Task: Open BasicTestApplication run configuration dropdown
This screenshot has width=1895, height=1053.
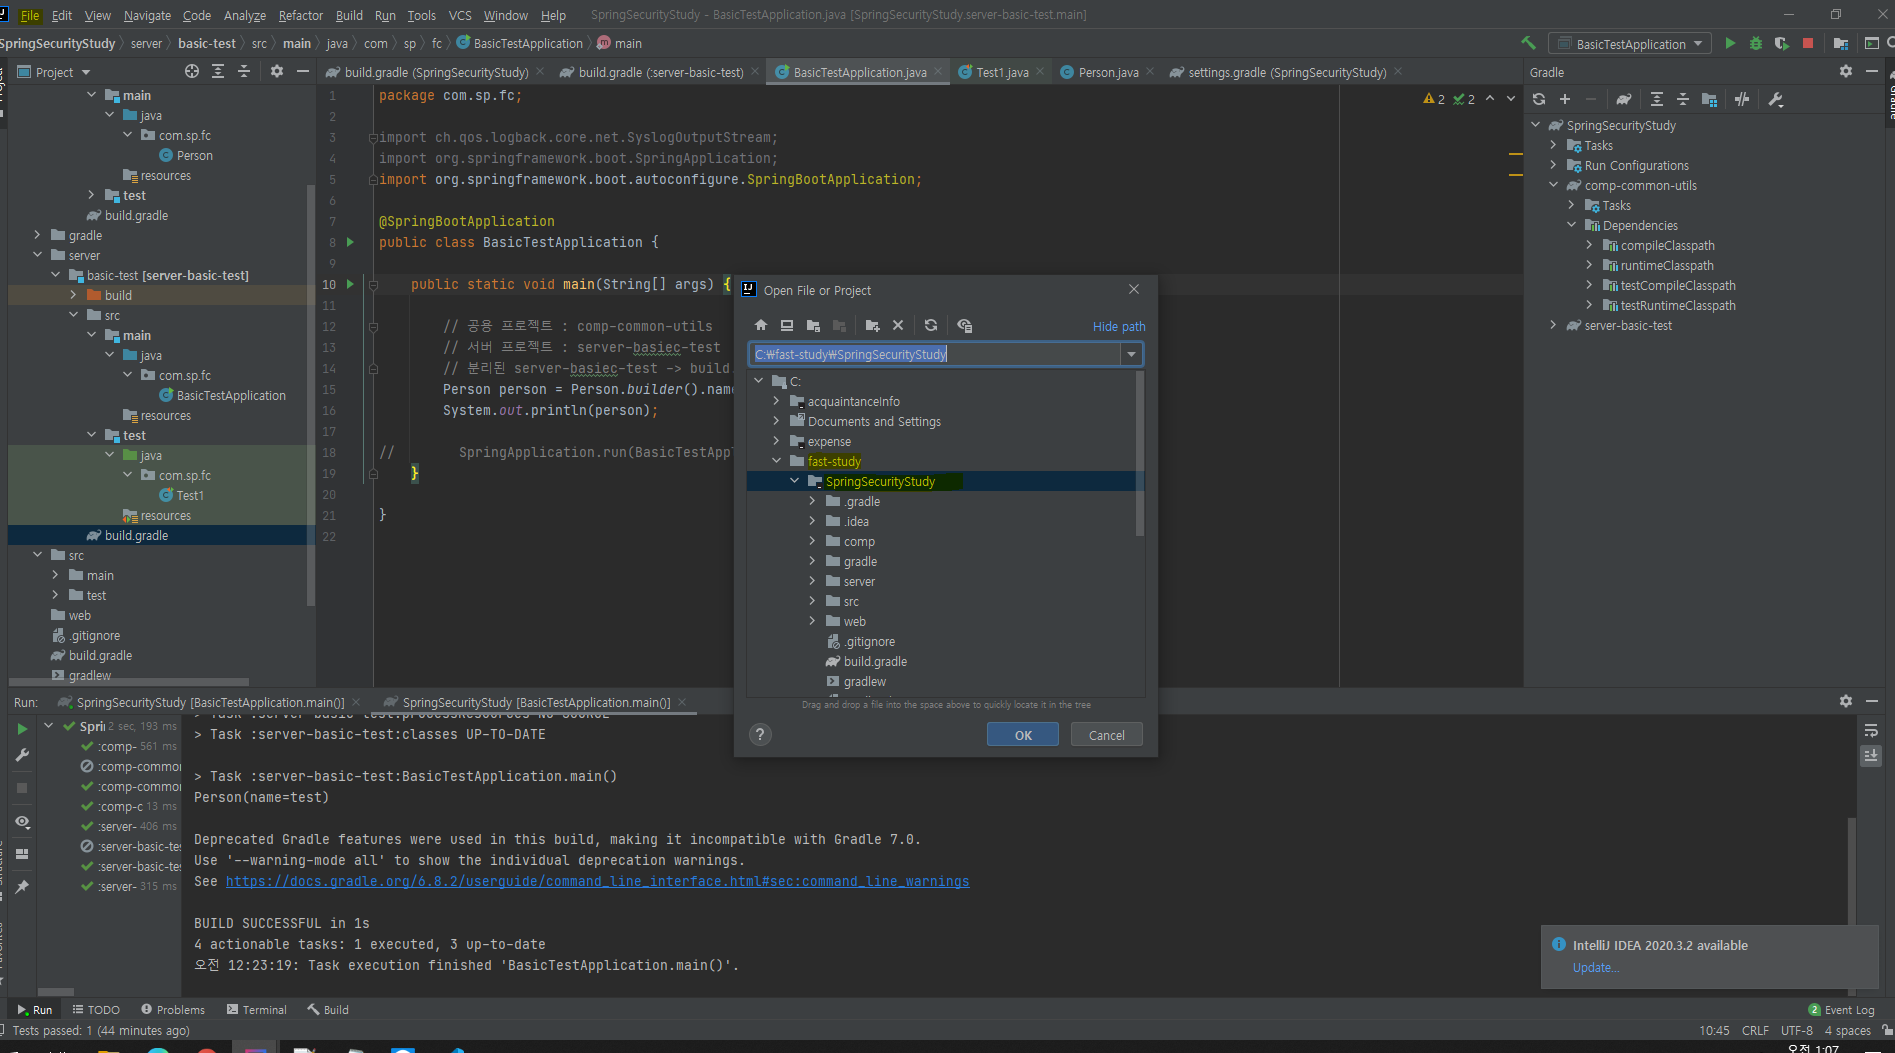Action: pyautogui.click(x=1630, y=44)
